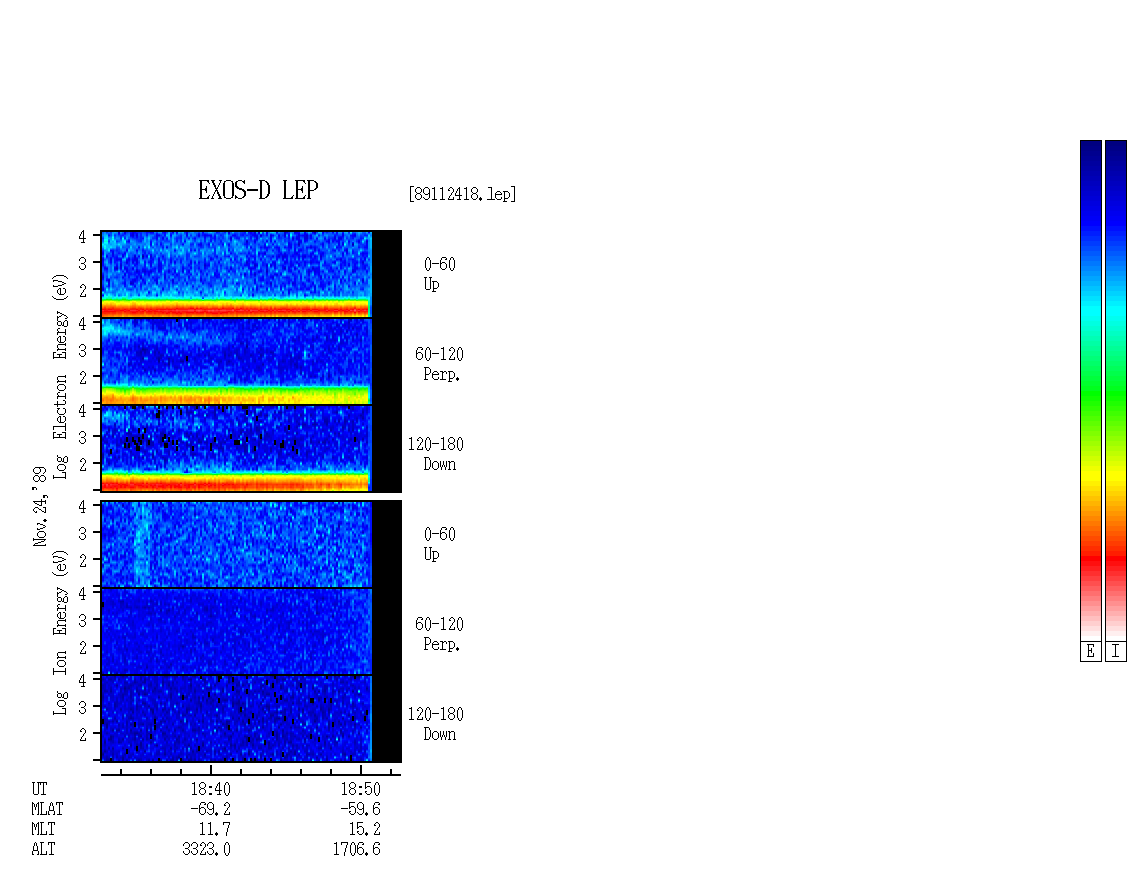Image resolution: width=1130 pixels, height=875 pixels.
Task: Click the Log Ion Energy (eV) axis label
Action: click(60, 633)
